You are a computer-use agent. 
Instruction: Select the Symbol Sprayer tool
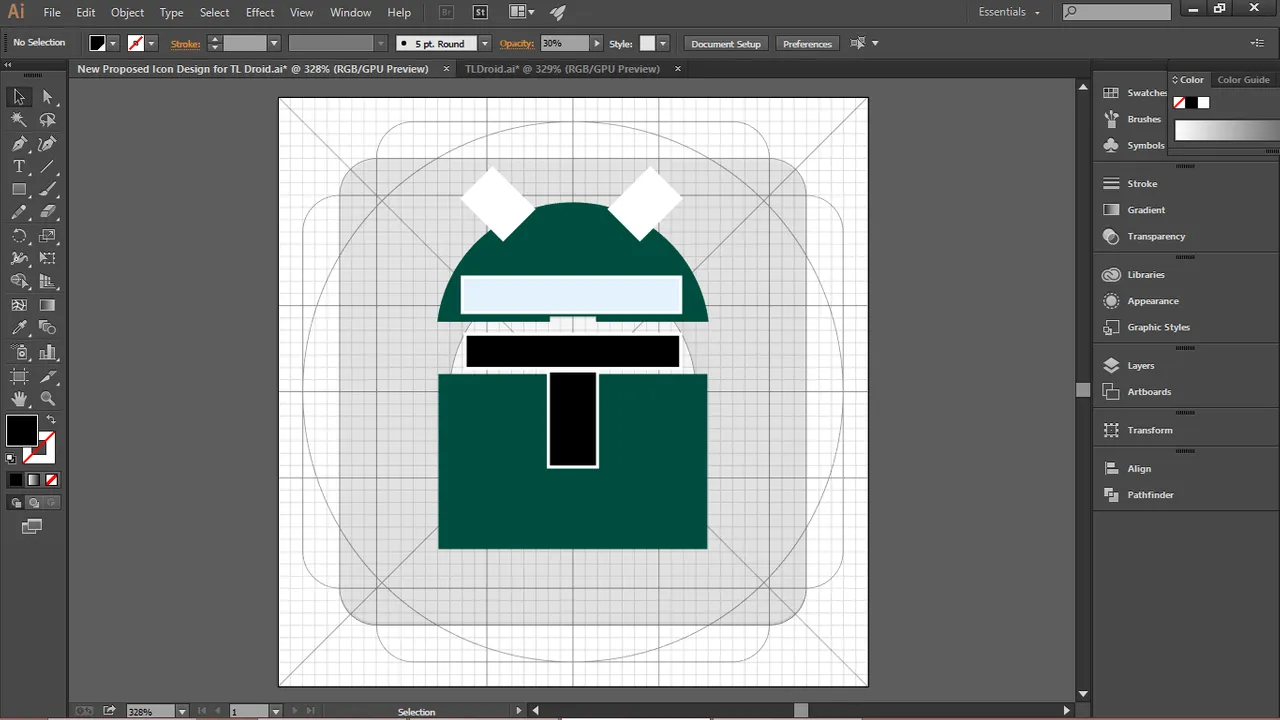tap(19, 352)
